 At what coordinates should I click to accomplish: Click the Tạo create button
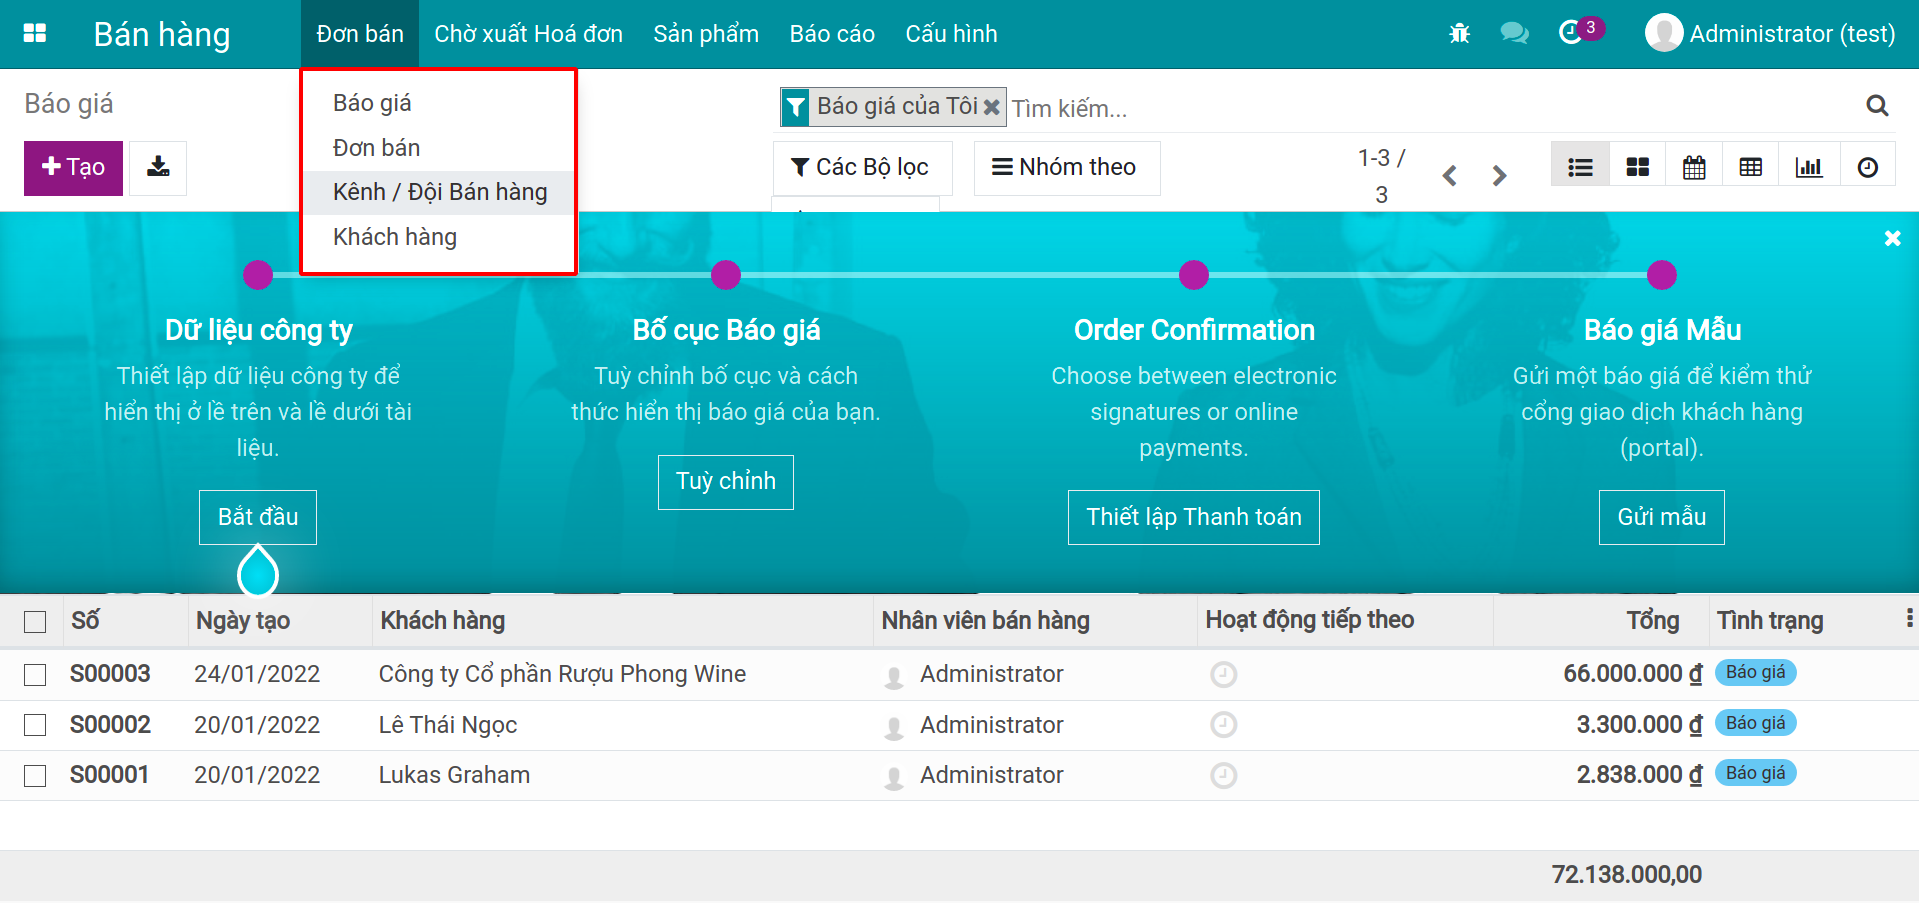[73, 167]
